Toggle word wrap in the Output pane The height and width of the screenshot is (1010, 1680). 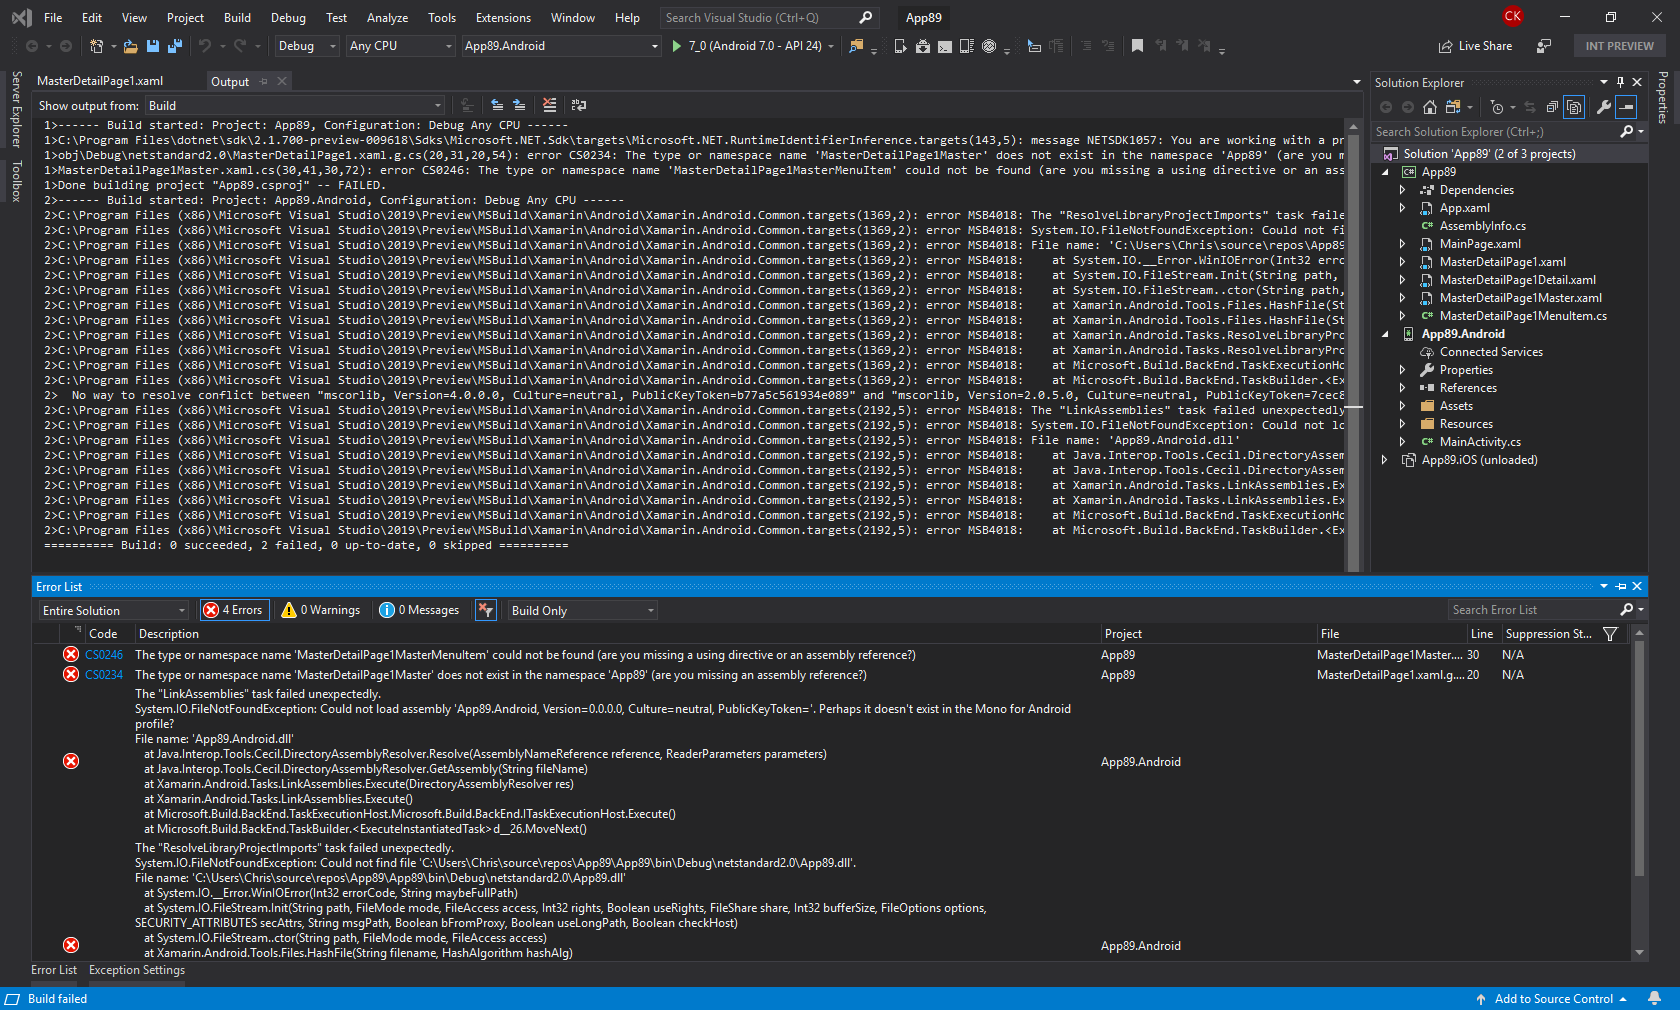pyautogui.click(x=578, y=105)
